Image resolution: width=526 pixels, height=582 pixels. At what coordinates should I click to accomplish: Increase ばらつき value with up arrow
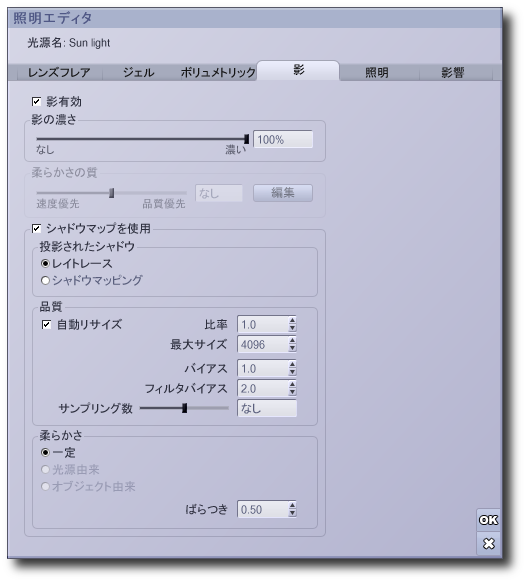pyautogui.click(x=292, y=506)
